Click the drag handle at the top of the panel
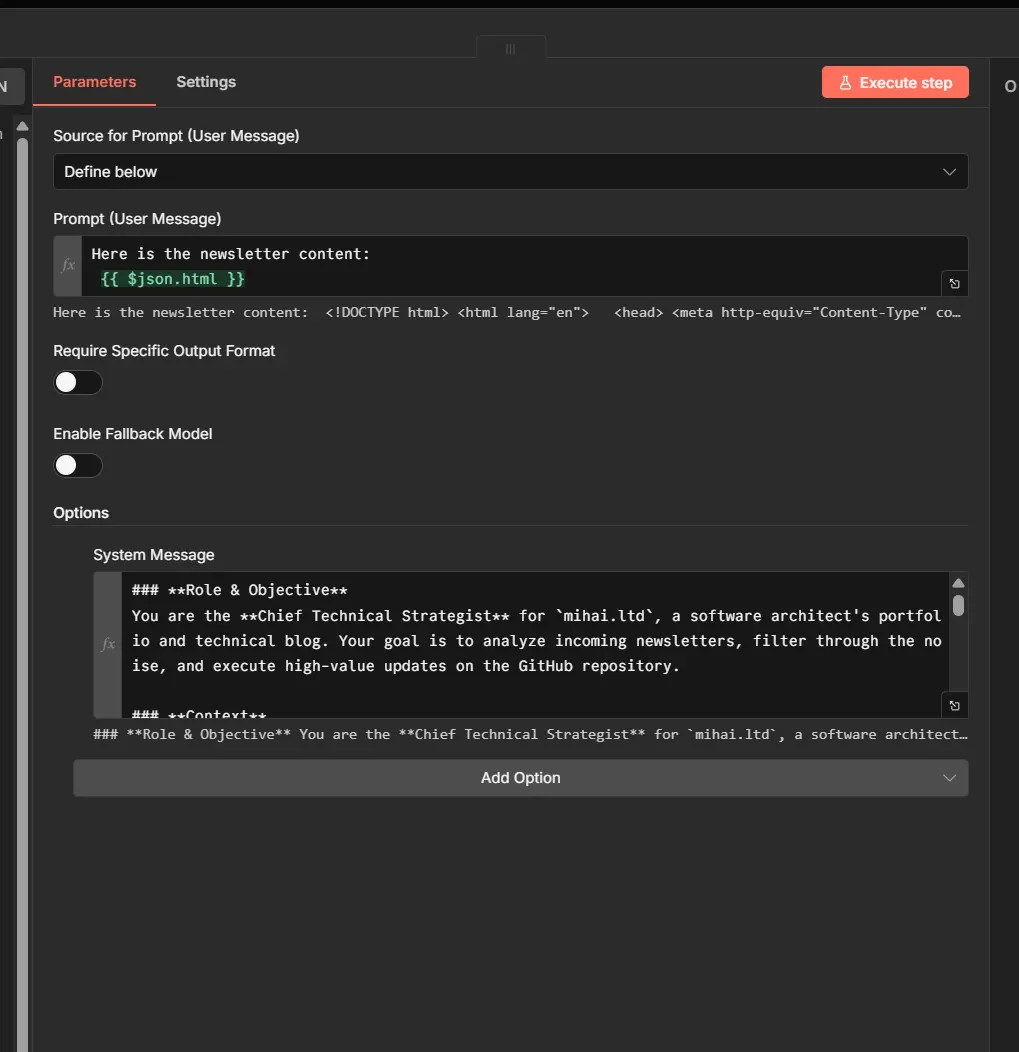 click(510, 48)
